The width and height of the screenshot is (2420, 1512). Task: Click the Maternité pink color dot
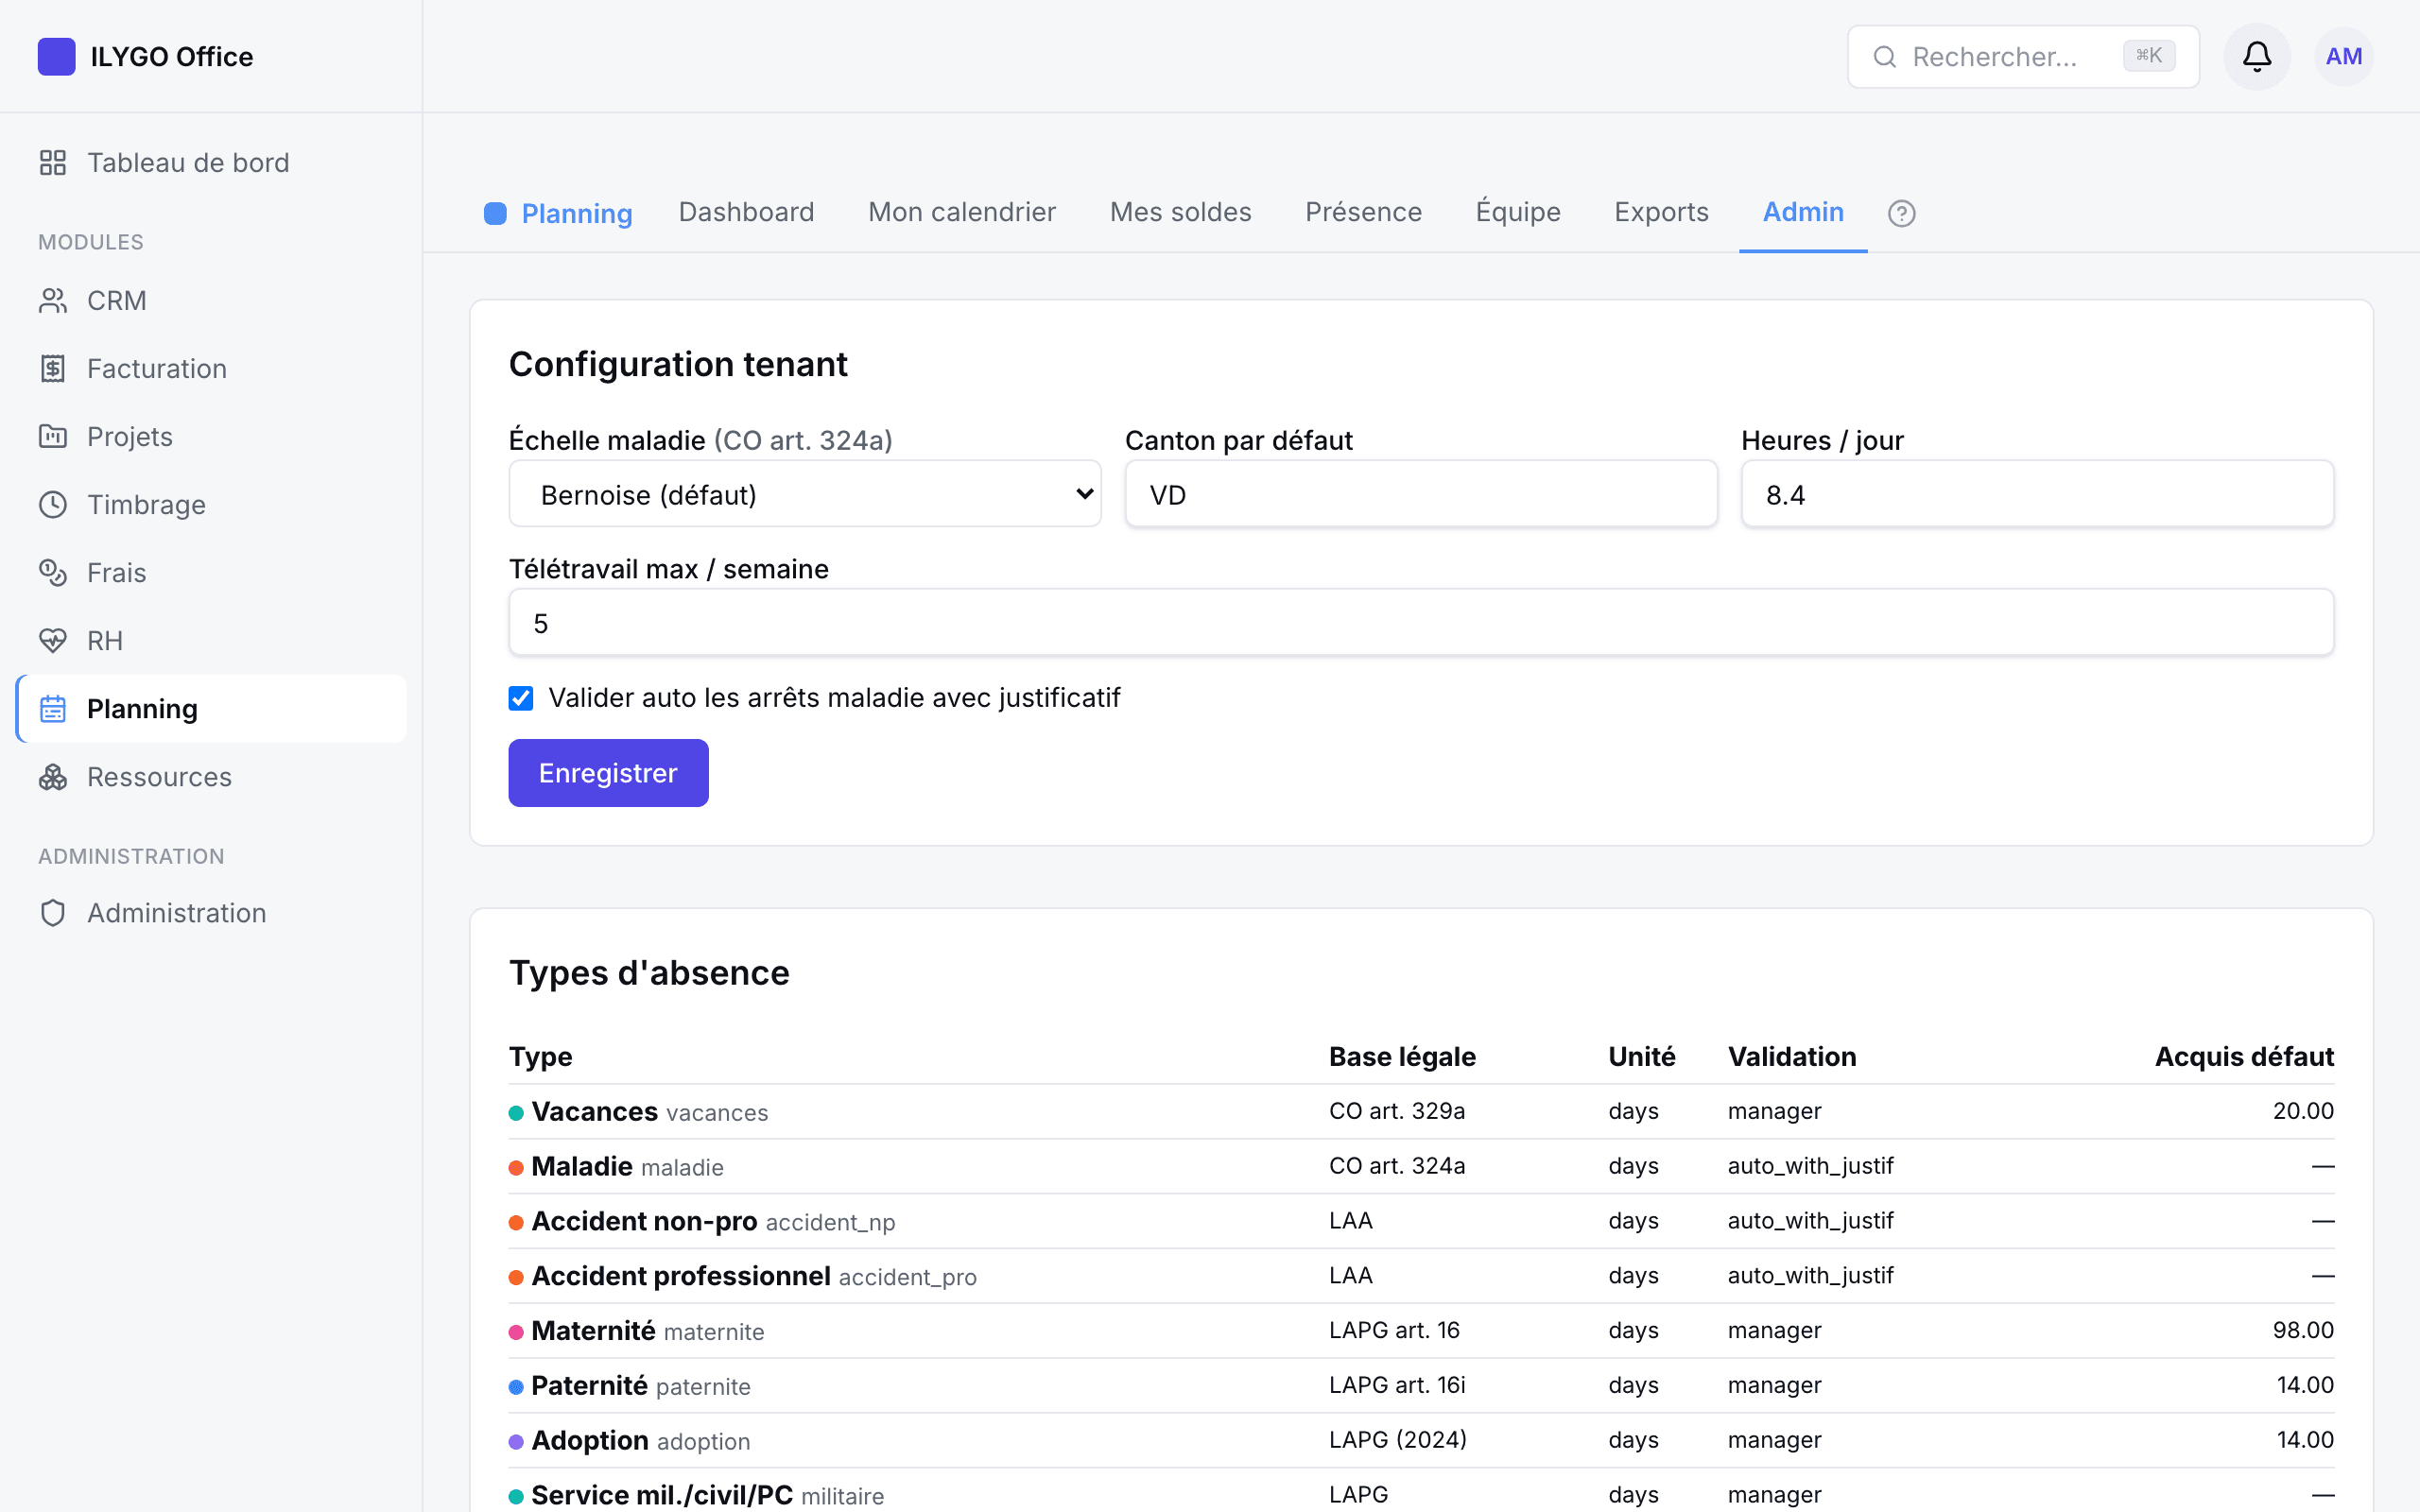tap(516, 1332)
